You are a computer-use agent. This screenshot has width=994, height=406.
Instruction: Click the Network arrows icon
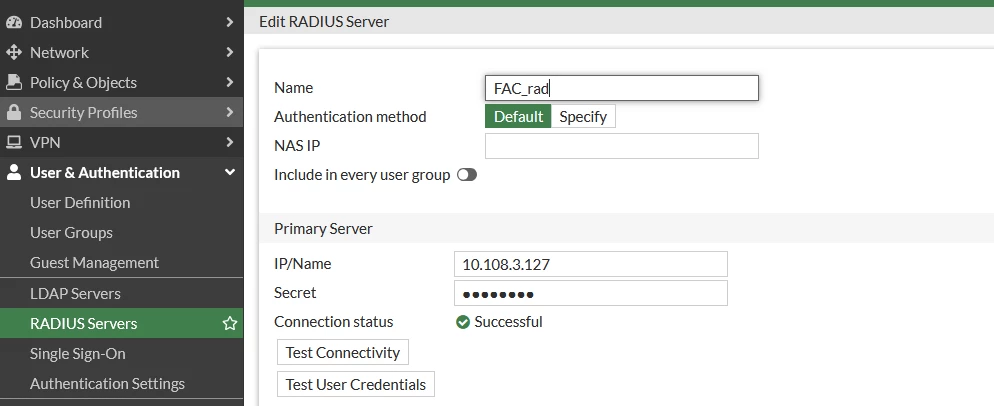(x=14, y=52)
